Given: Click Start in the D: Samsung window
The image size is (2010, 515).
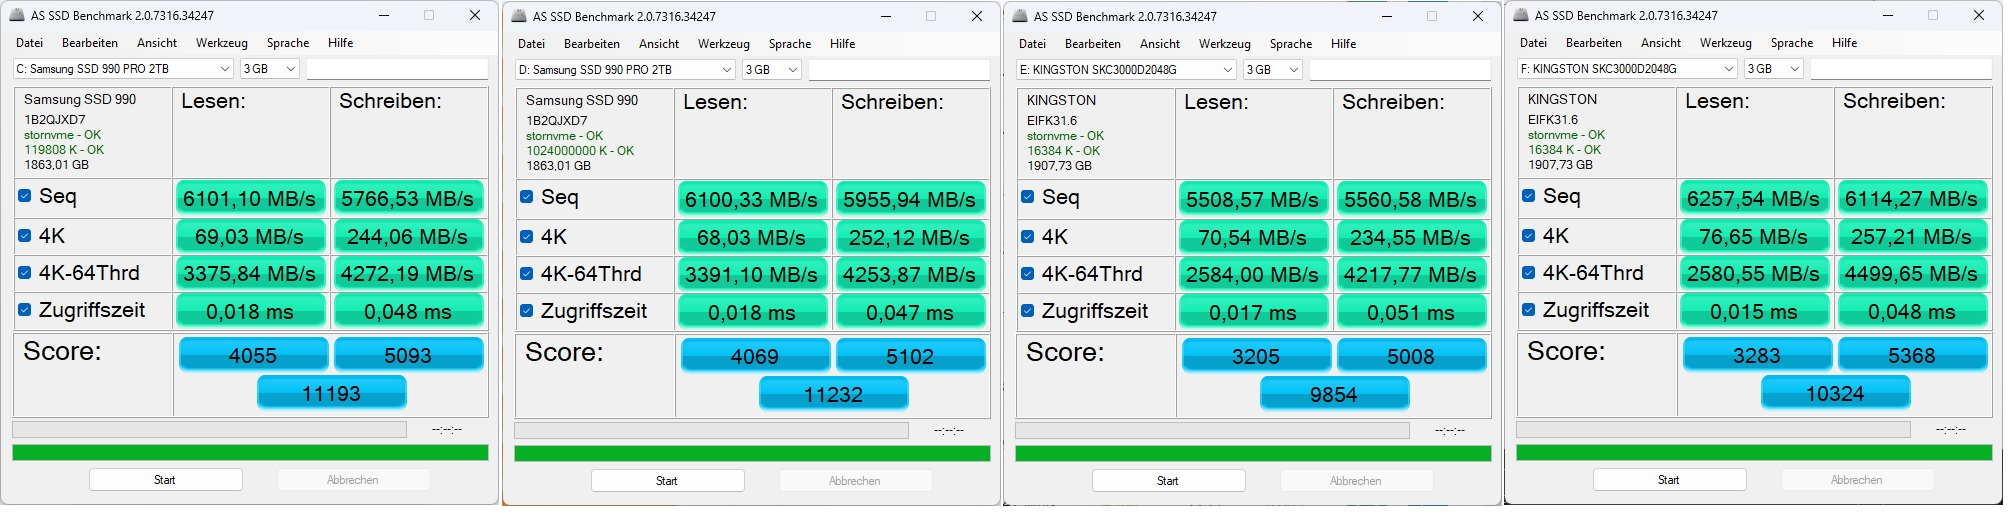Looking at the screenshot, I should coord(667,481).
